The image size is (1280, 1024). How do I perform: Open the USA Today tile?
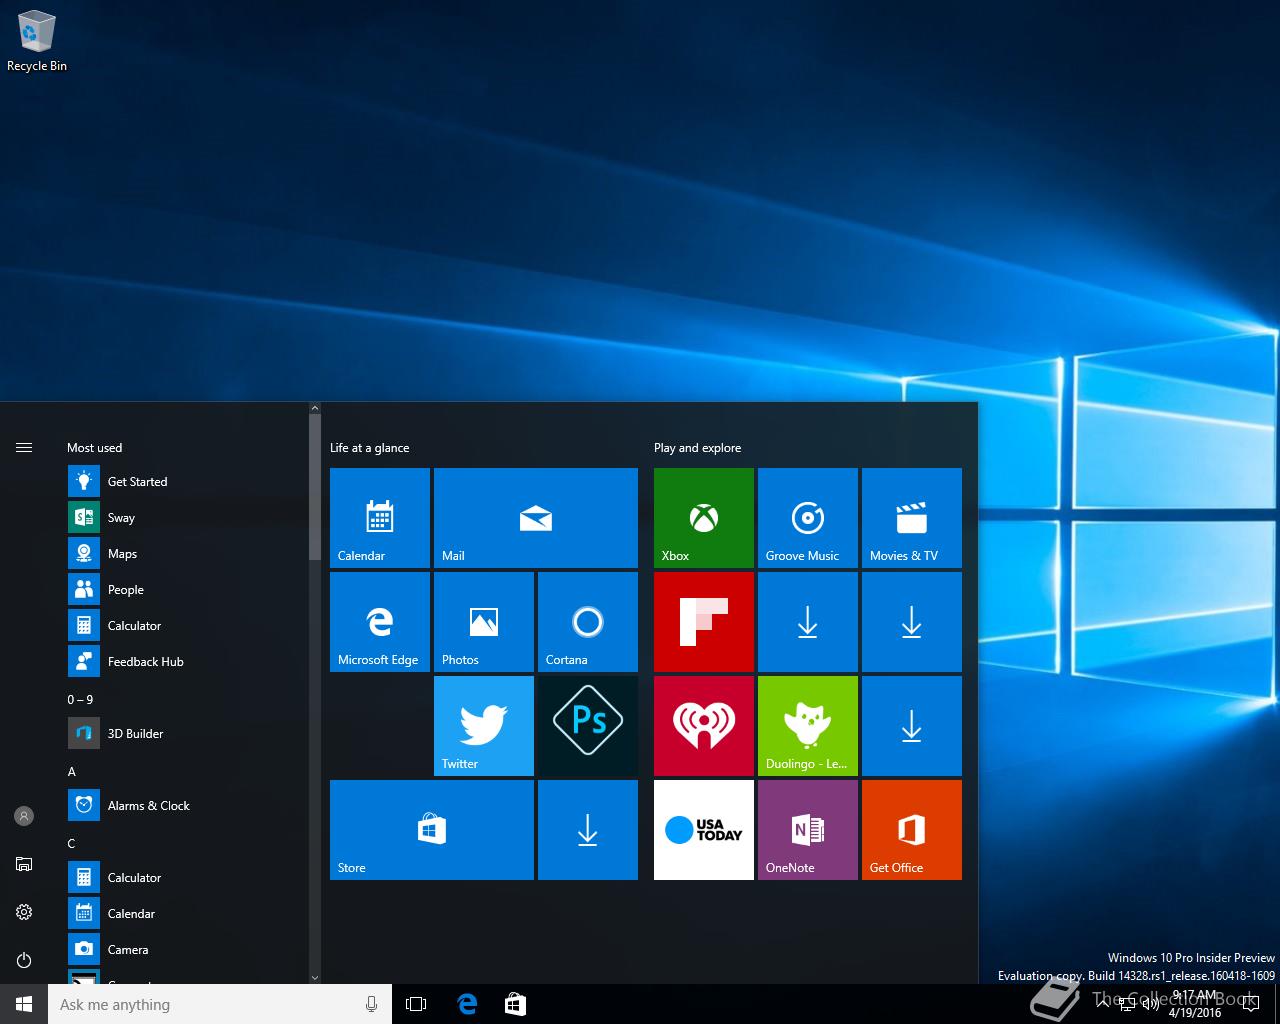(704, 830)
